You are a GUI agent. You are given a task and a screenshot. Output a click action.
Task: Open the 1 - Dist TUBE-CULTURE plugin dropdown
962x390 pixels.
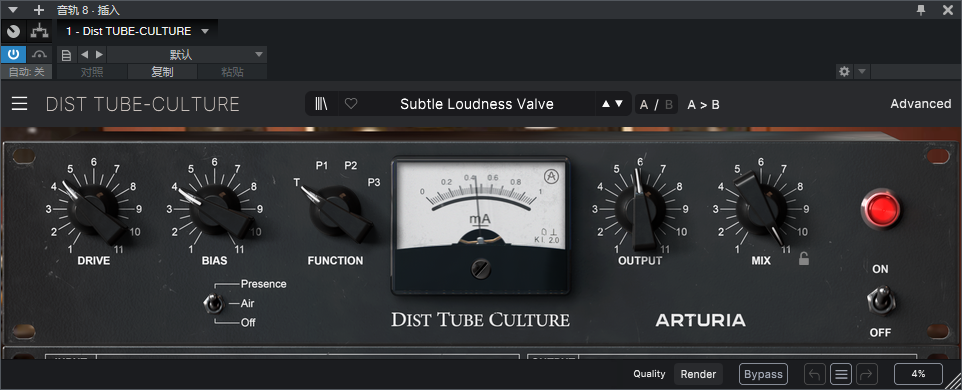click(137, 31)
